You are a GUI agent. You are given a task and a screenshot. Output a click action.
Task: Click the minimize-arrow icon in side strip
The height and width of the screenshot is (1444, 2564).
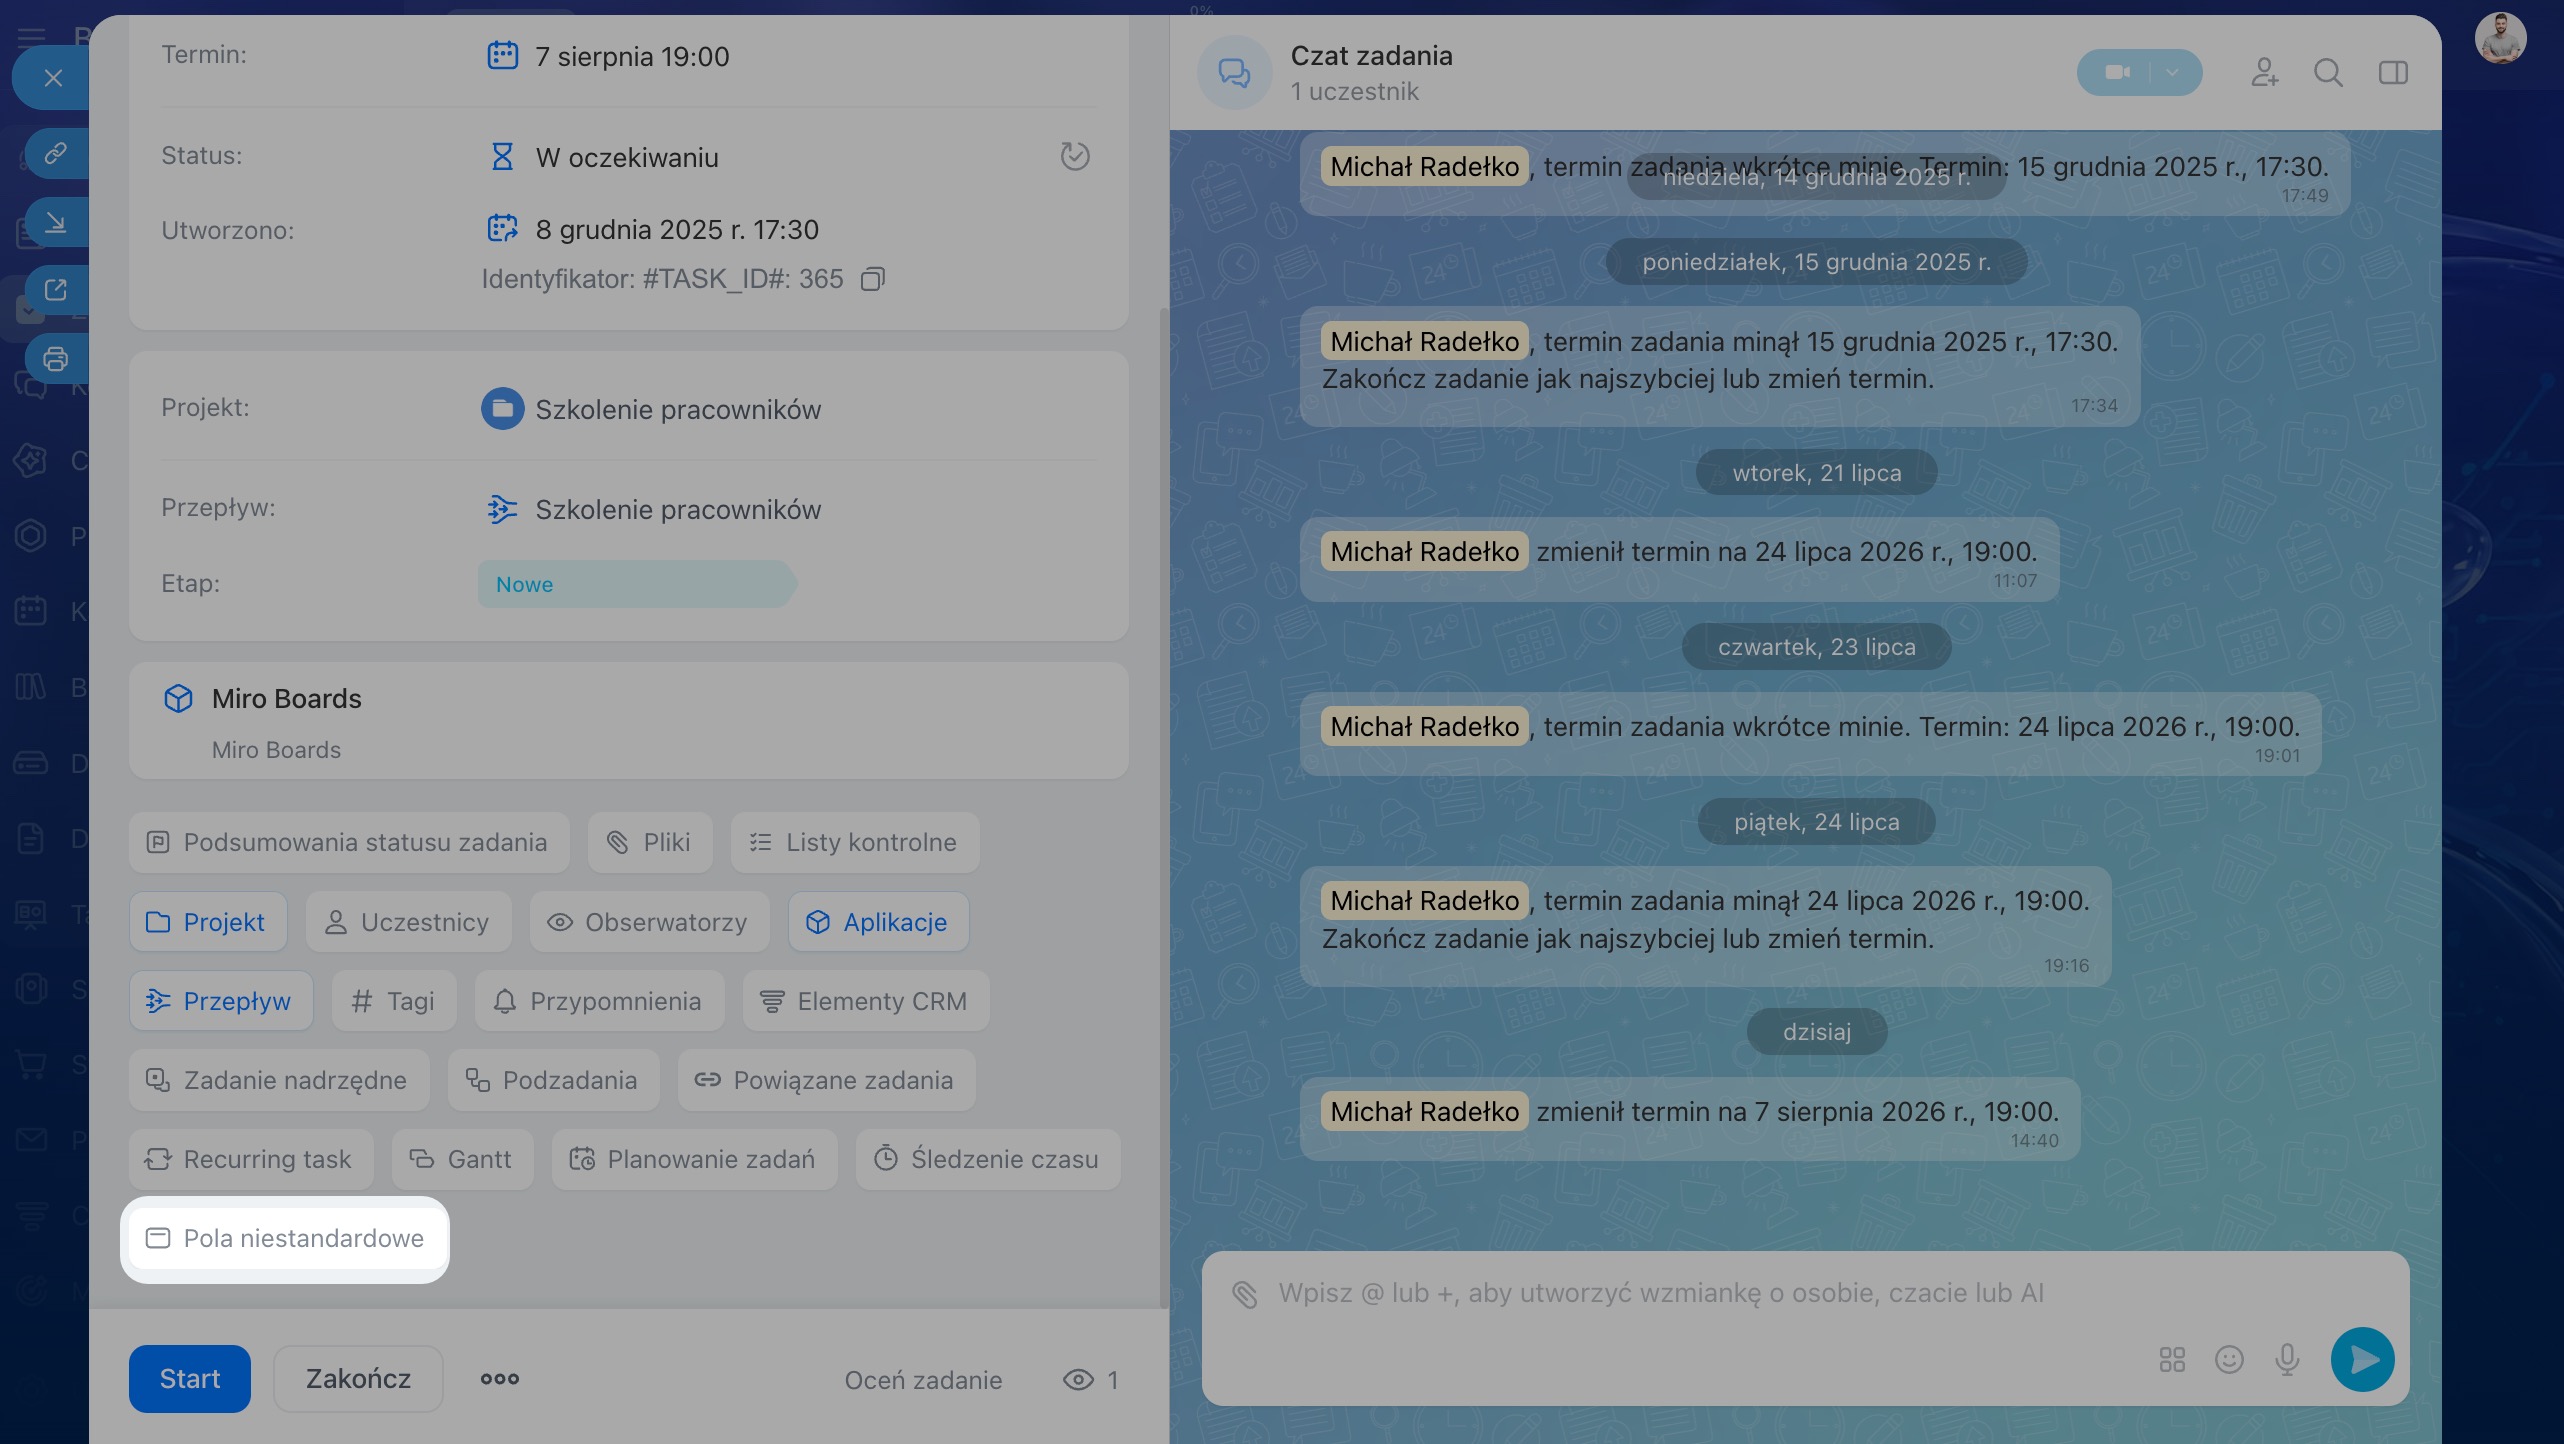[x=56, y=222]
